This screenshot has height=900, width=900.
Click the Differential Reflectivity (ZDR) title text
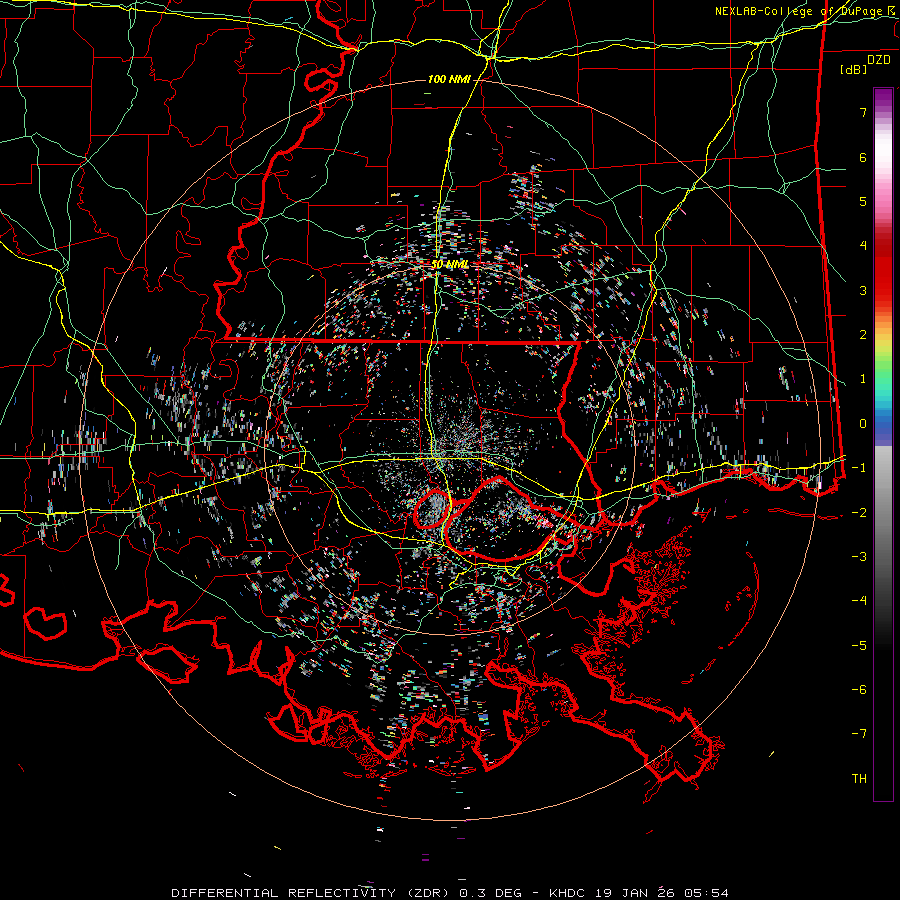312,893
